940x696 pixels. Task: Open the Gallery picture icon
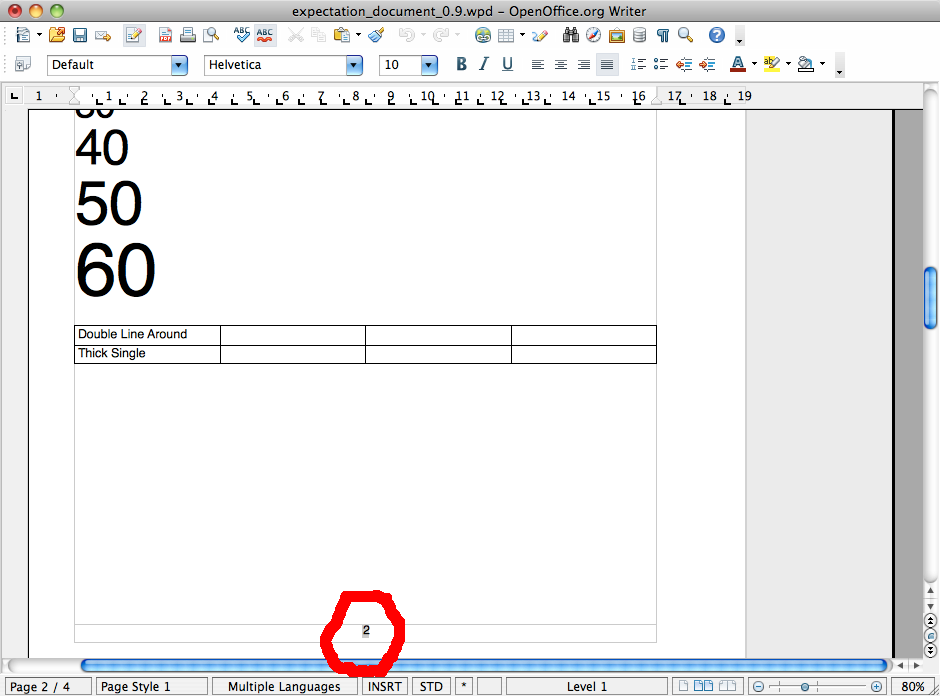(x=617, y=36)
